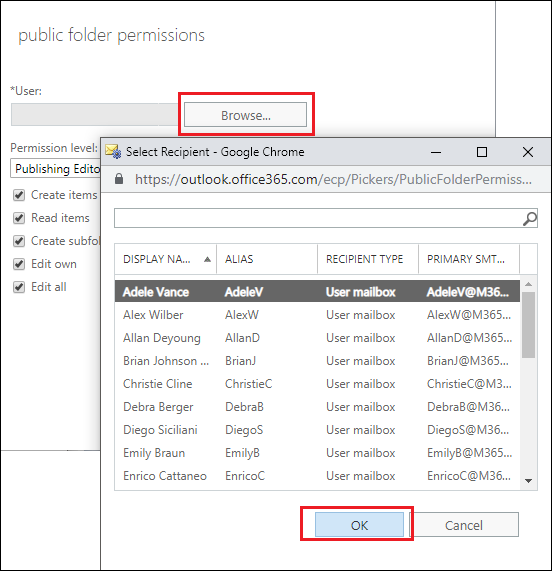This screenshot has height=571, width=552.
Task: Open the Permission level dropdown
Action: tap(56, 168)
